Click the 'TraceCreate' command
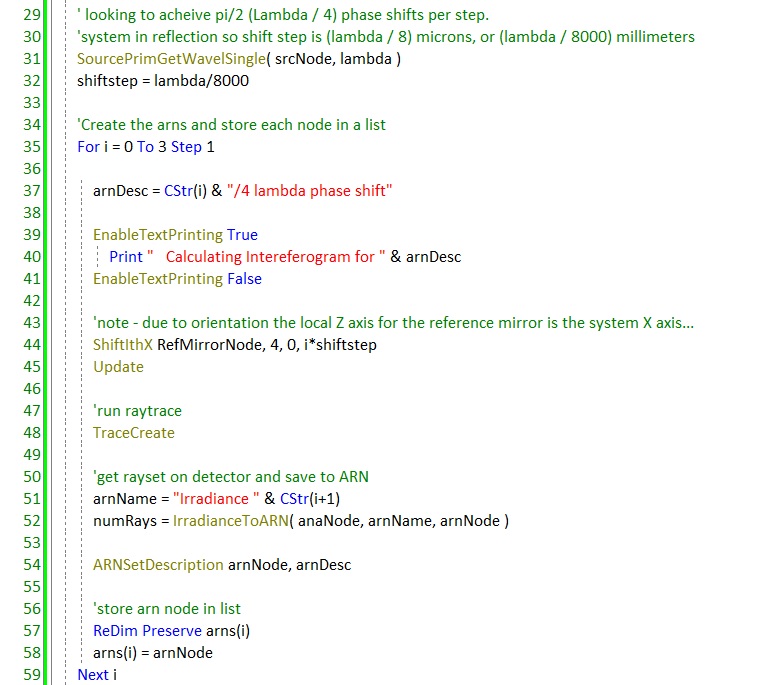Screen dimensions: 760x685 coord(134,432)
